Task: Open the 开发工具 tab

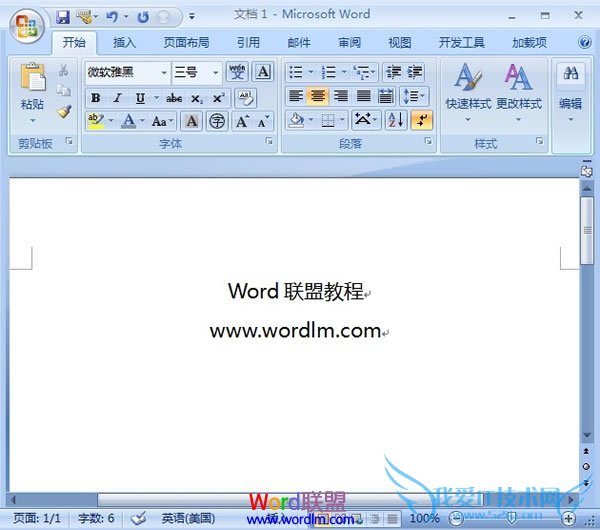Action: [x=461, y=42]
